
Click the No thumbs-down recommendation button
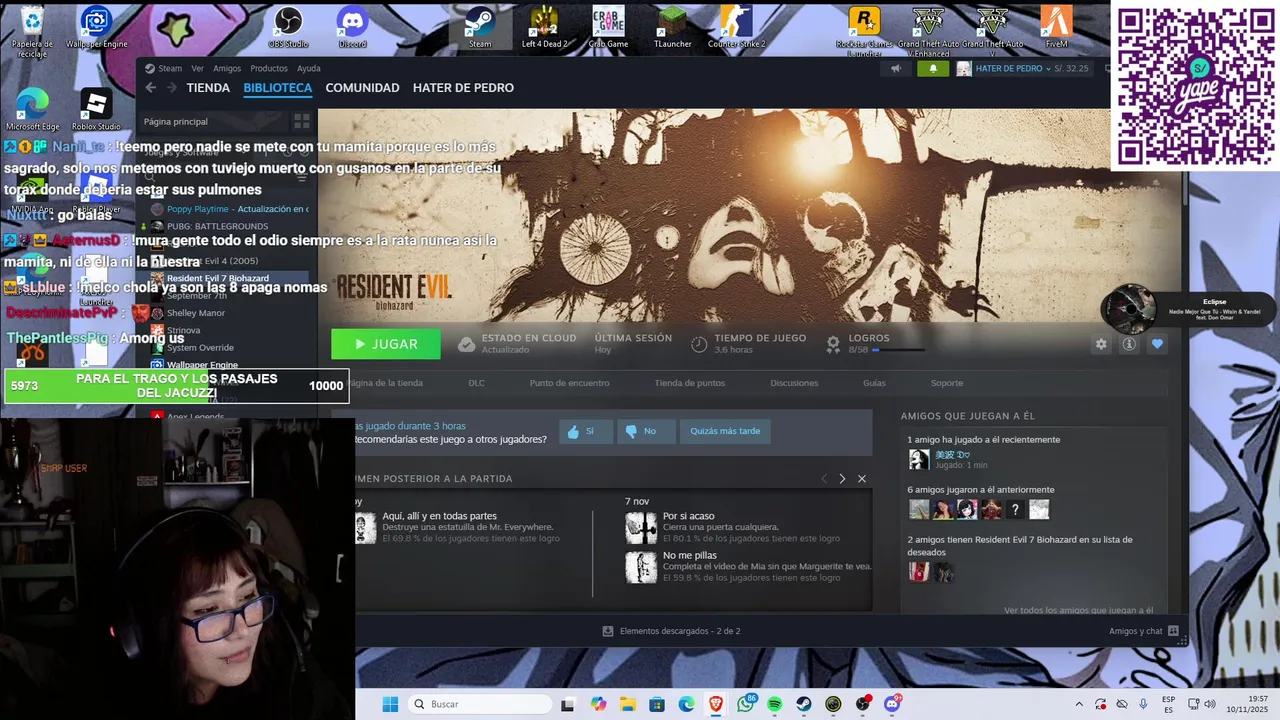[x=646, y=431]
